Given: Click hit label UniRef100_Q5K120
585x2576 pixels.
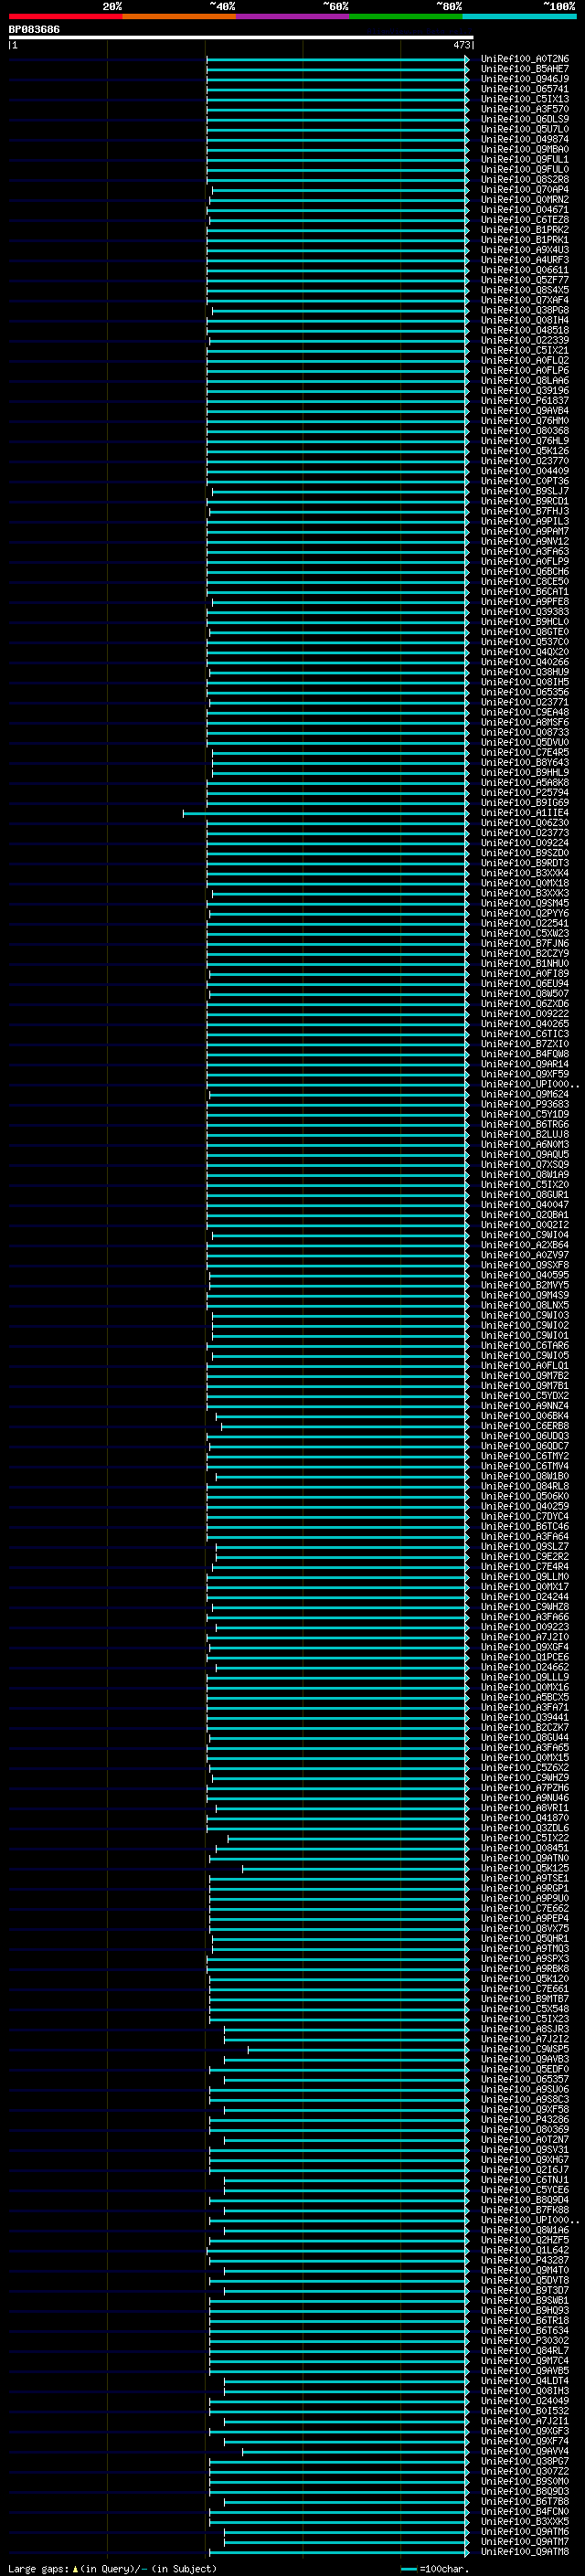Looking at the screenshot, I should point(524,1979).
